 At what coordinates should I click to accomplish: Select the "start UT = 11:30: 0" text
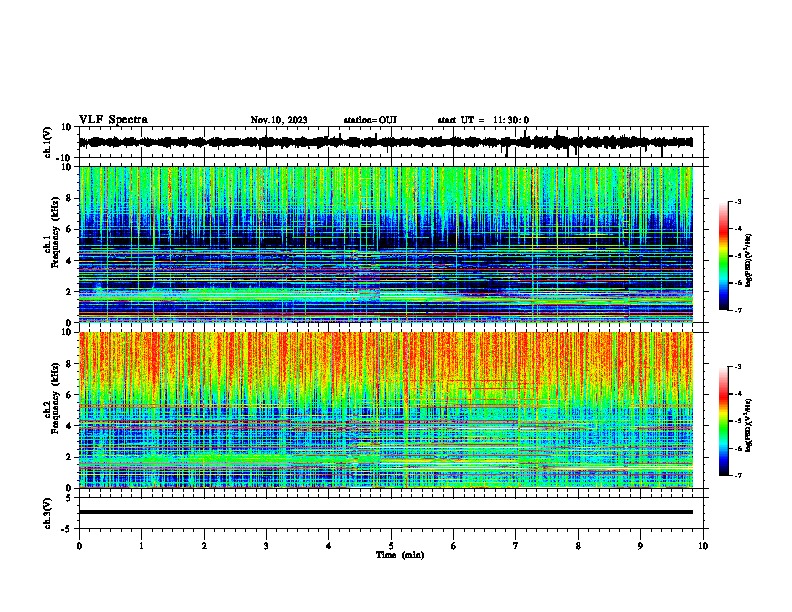pos(483,120)
